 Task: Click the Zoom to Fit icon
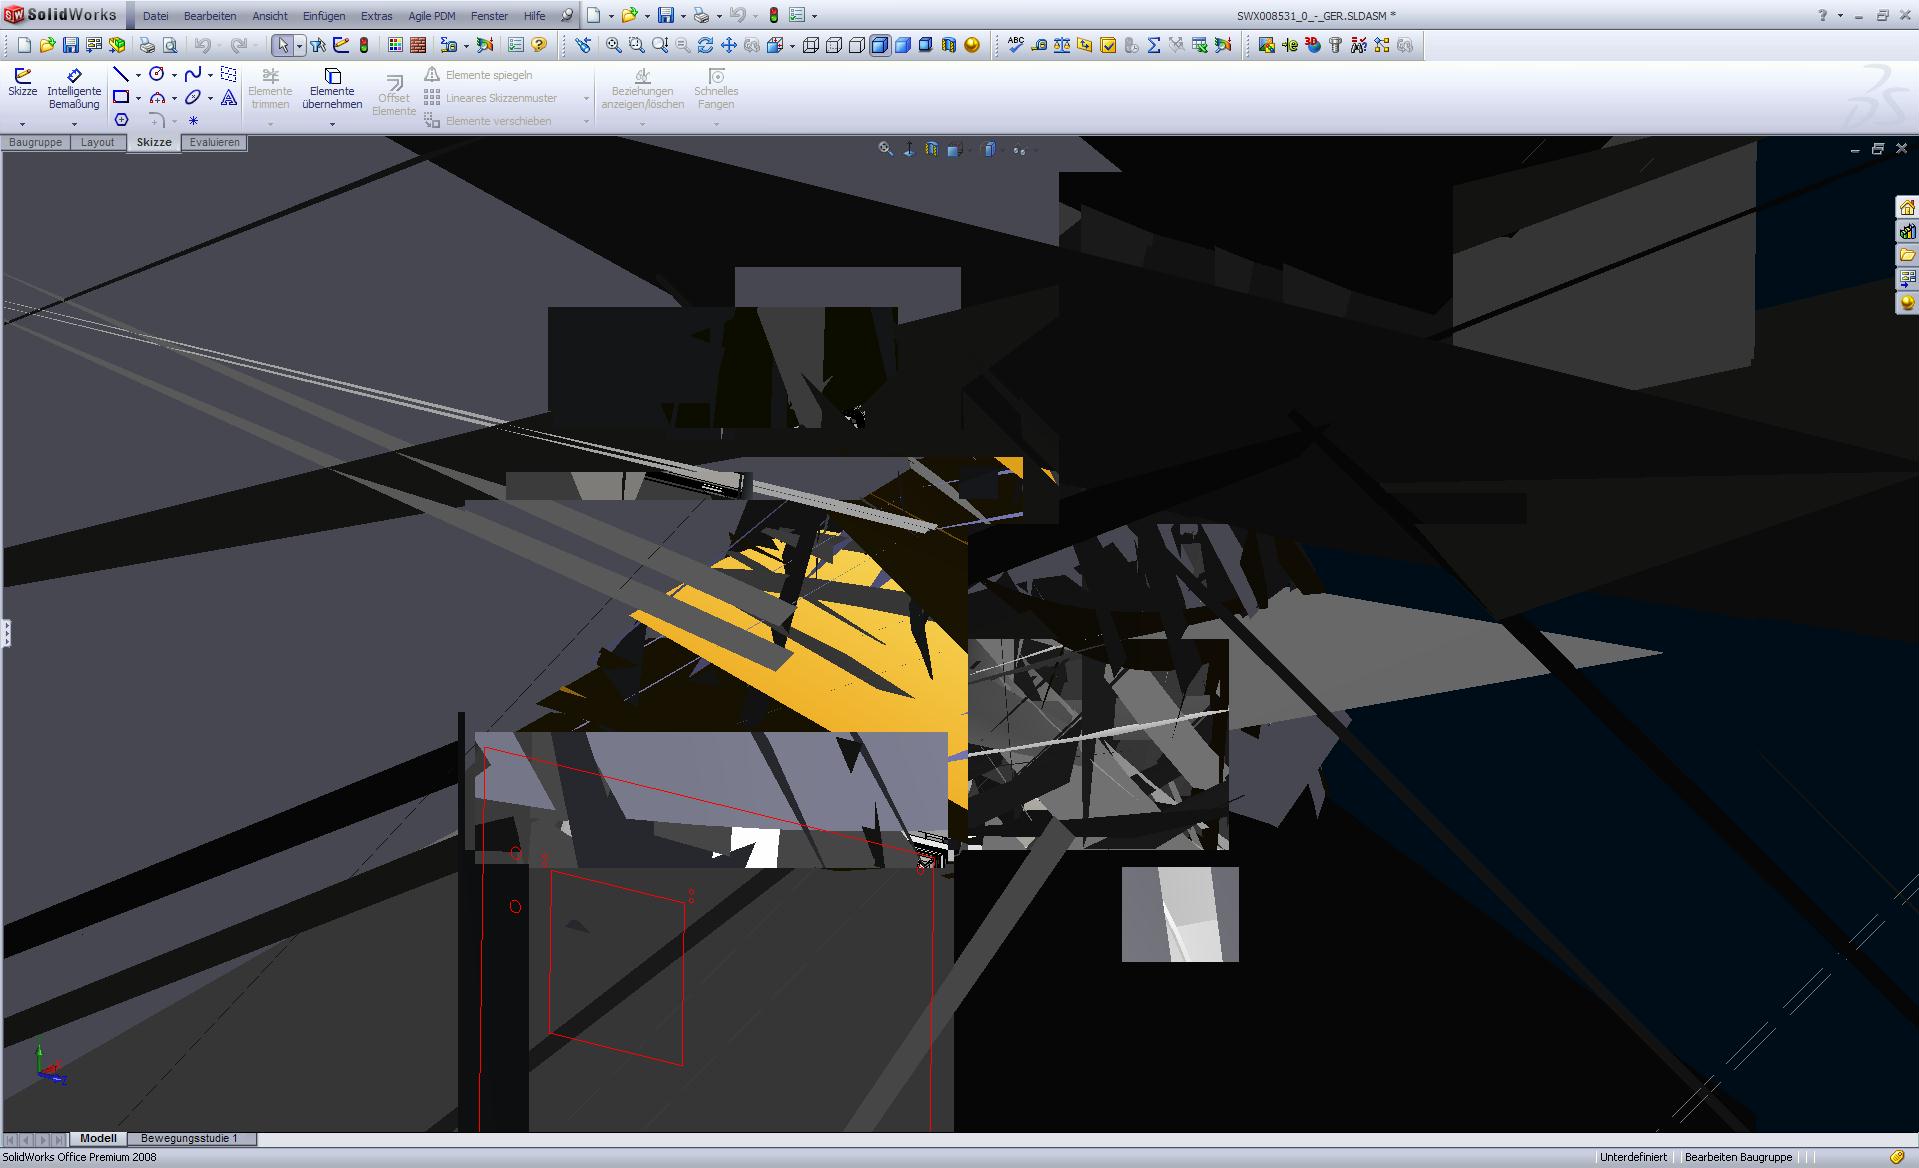tap(613, 45)
